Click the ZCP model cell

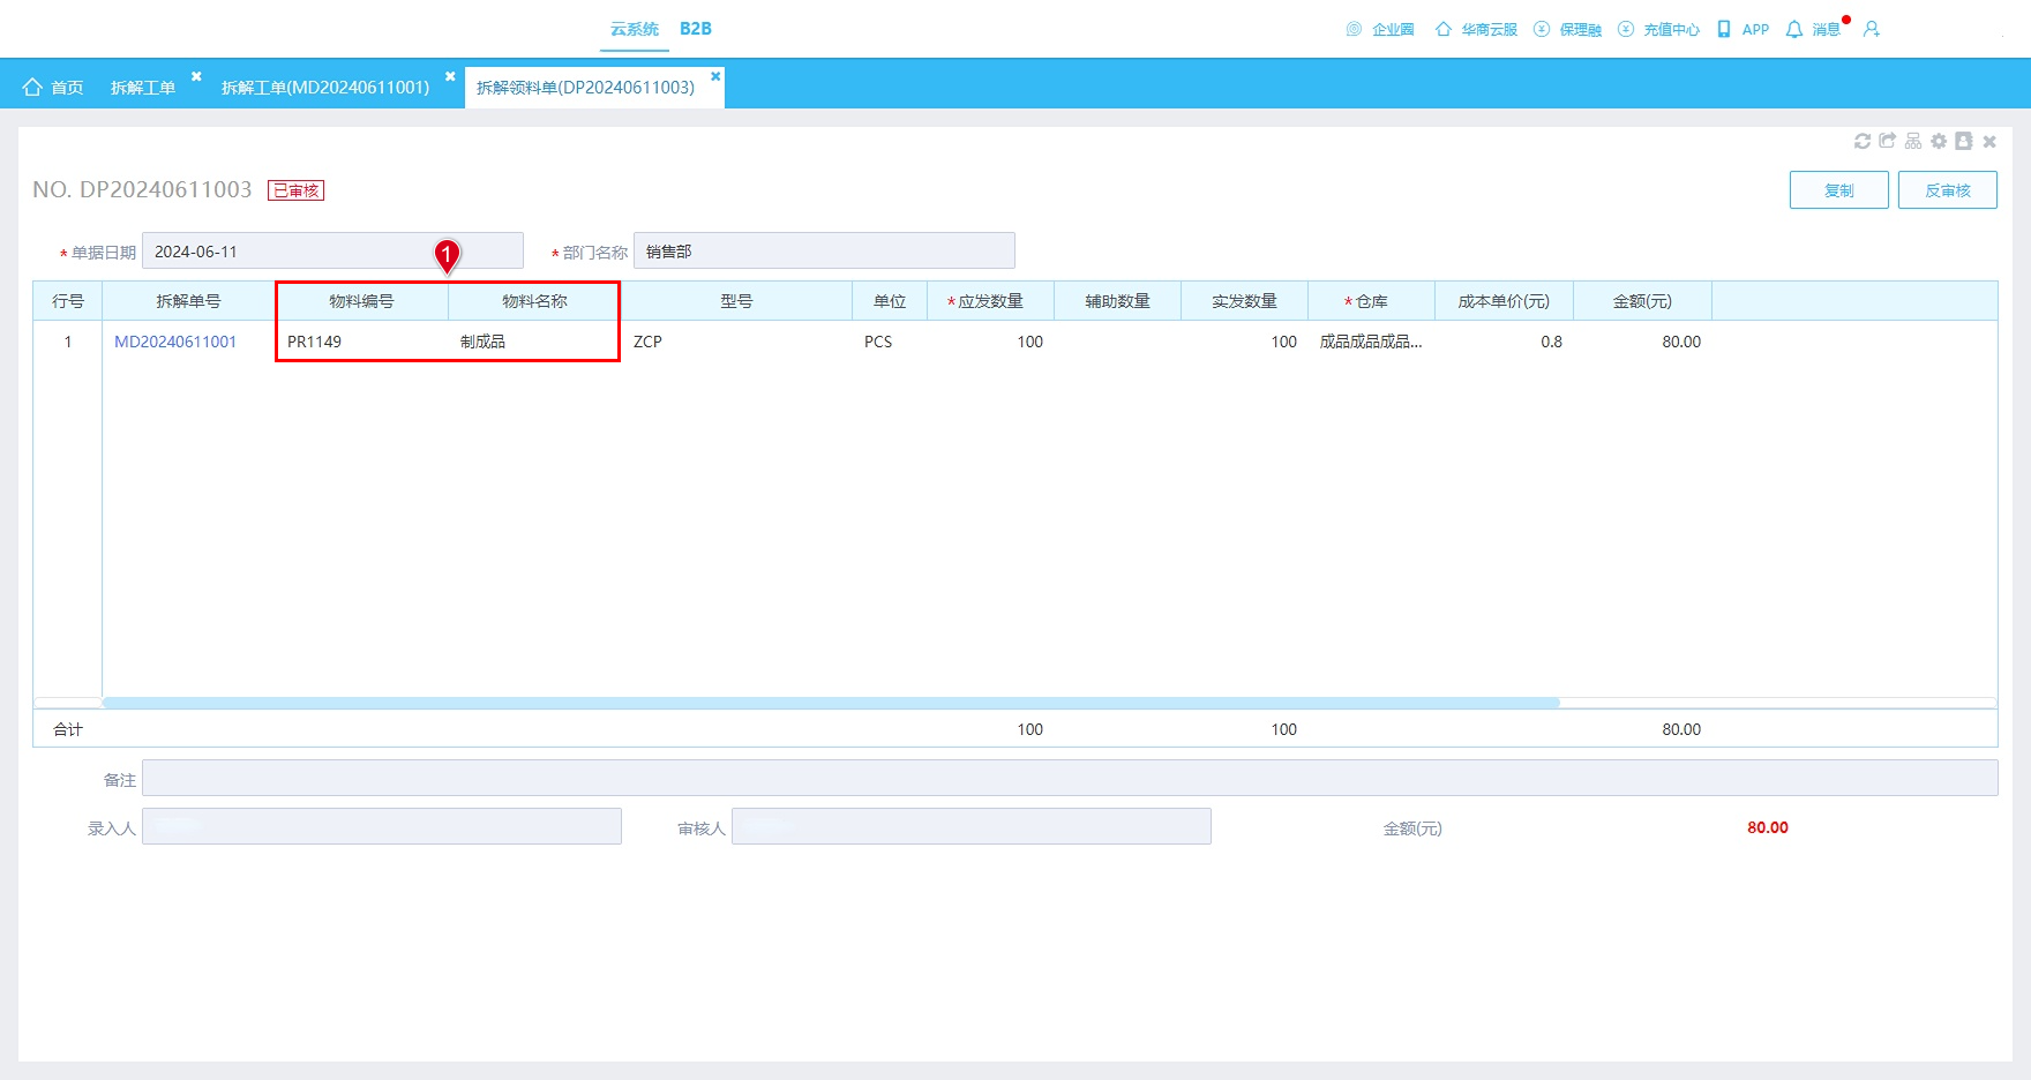(736, 342)
